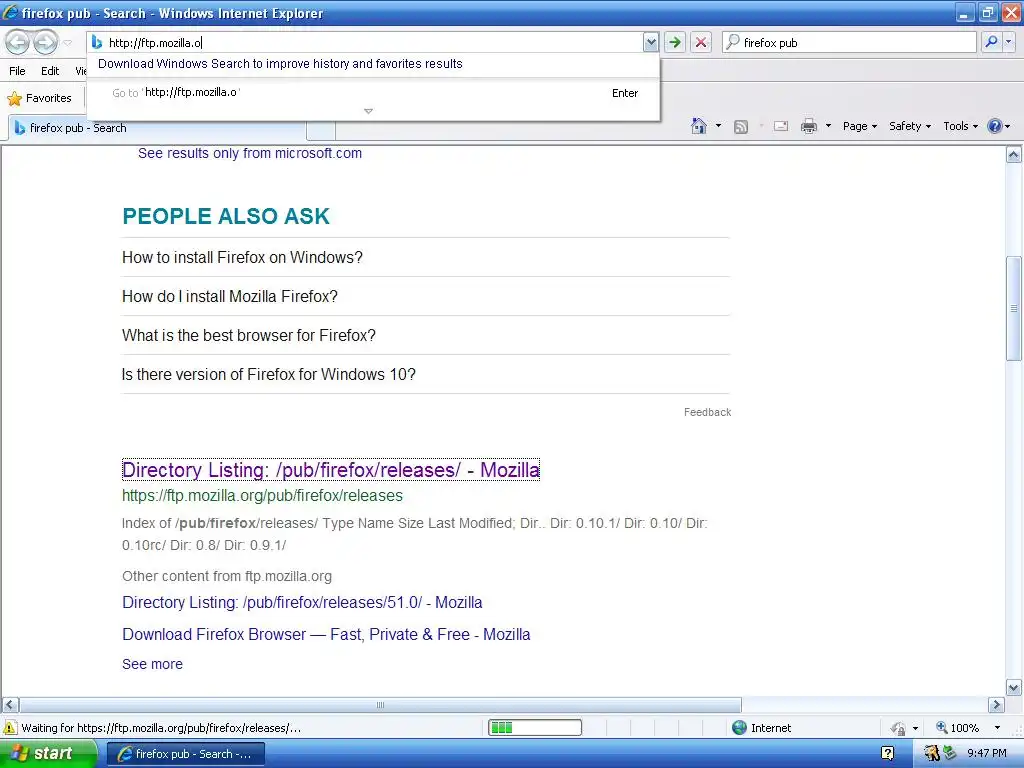The width and height of the screenshot is (1024, 768).
Task: Open the Tools menu
Action: [x=960, y=126]
